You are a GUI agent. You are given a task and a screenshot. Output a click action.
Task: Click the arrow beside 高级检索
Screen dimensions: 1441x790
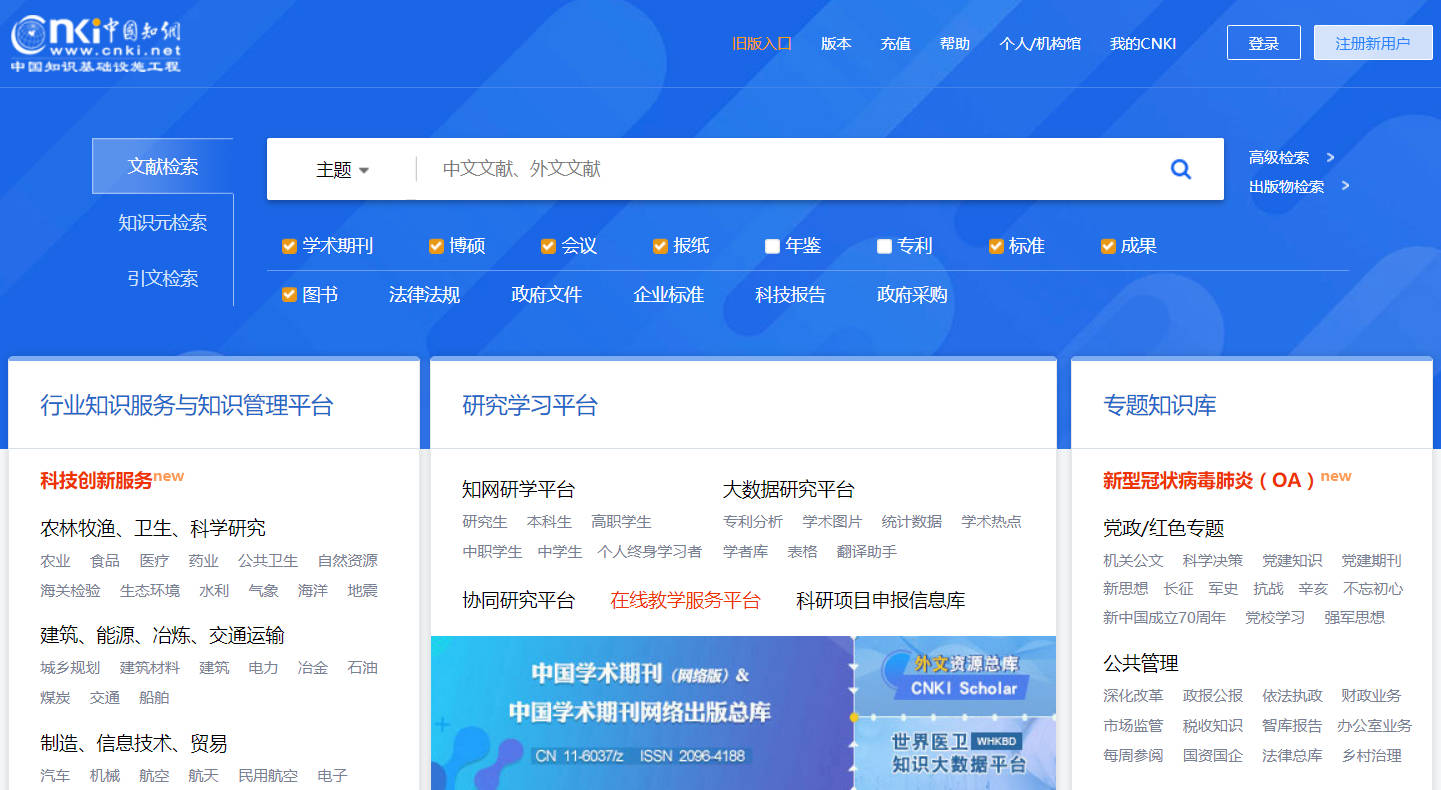click(x=1330, y=157)
